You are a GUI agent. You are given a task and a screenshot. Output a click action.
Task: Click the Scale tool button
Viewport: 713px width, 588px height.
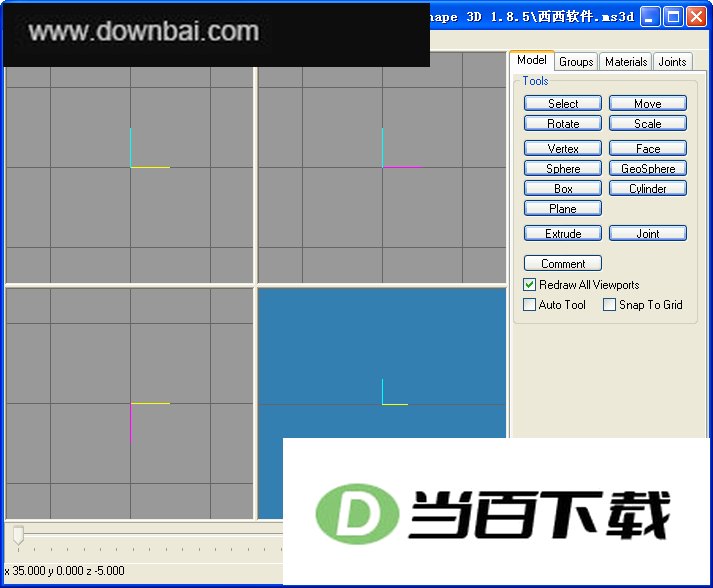pyautogui.click(x=648, y=123)
